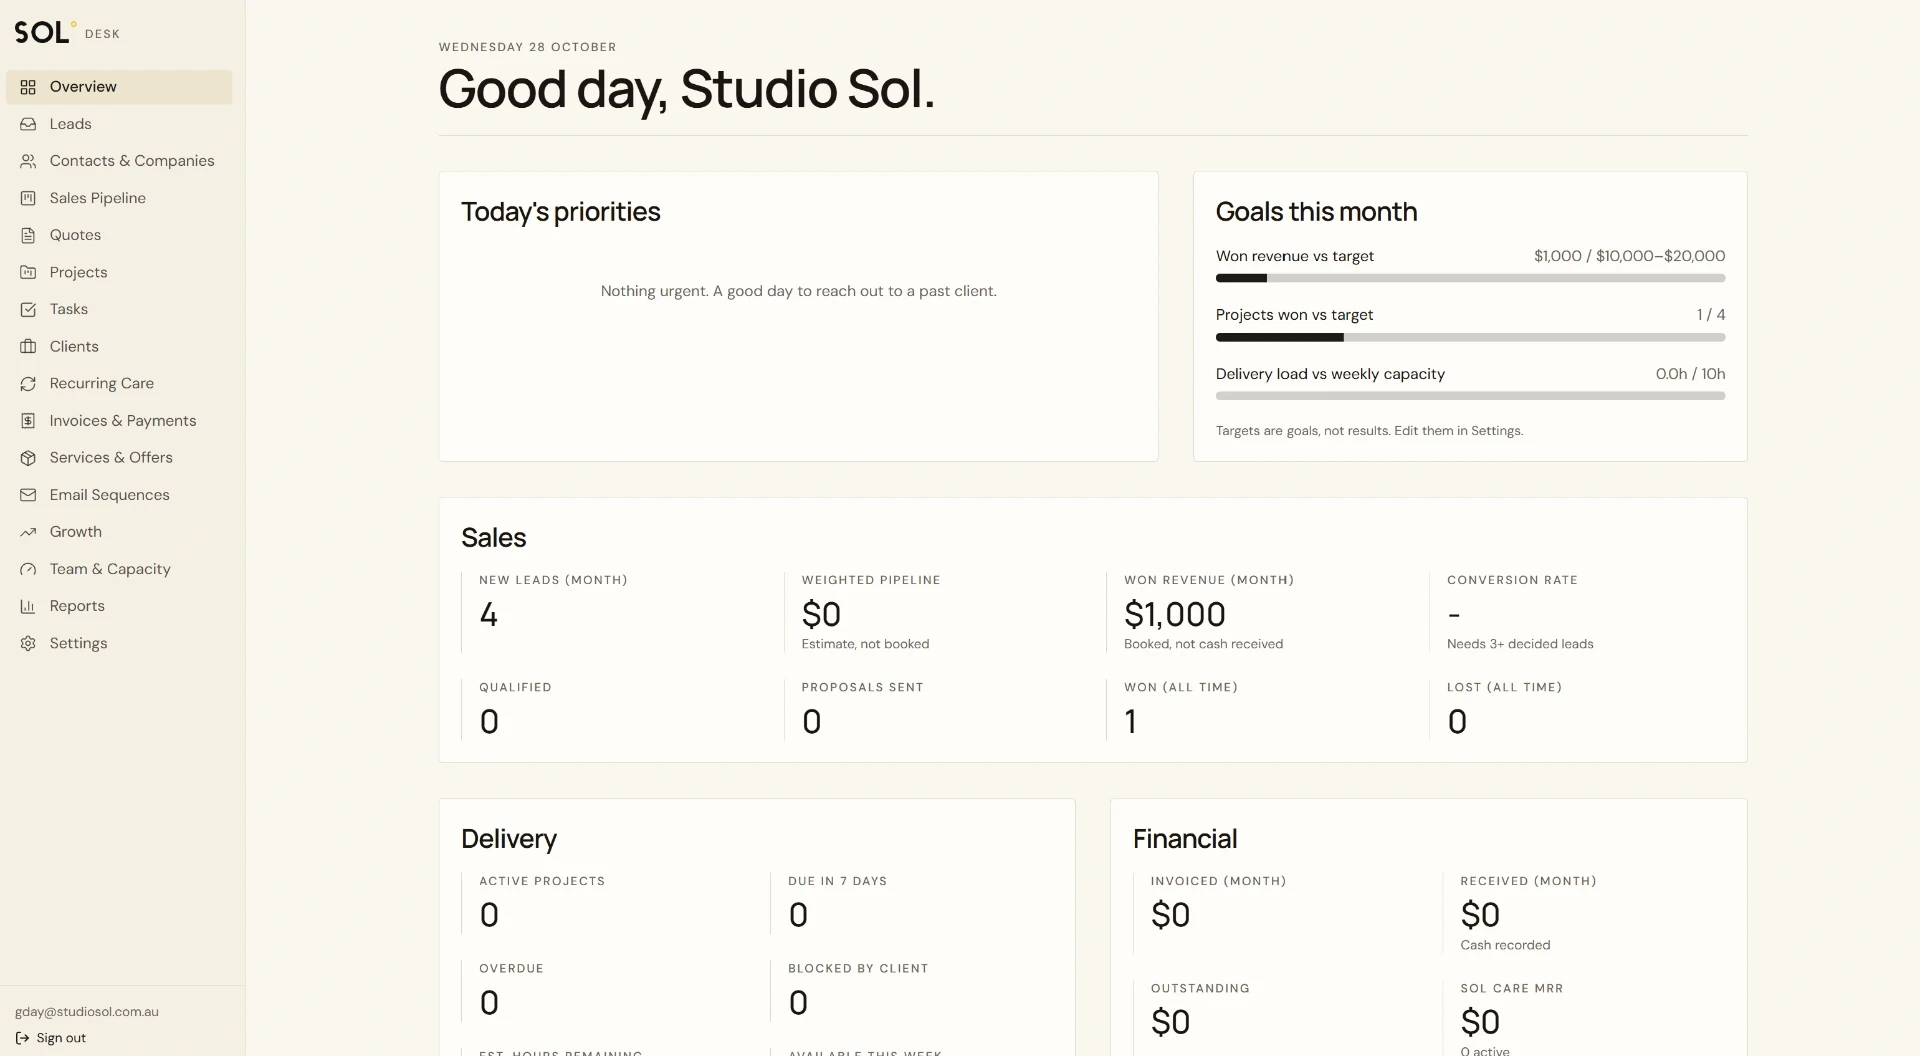Select the Recurring Care menu label
This screenshot has height=1056, width=1920.
click(102, 383)
